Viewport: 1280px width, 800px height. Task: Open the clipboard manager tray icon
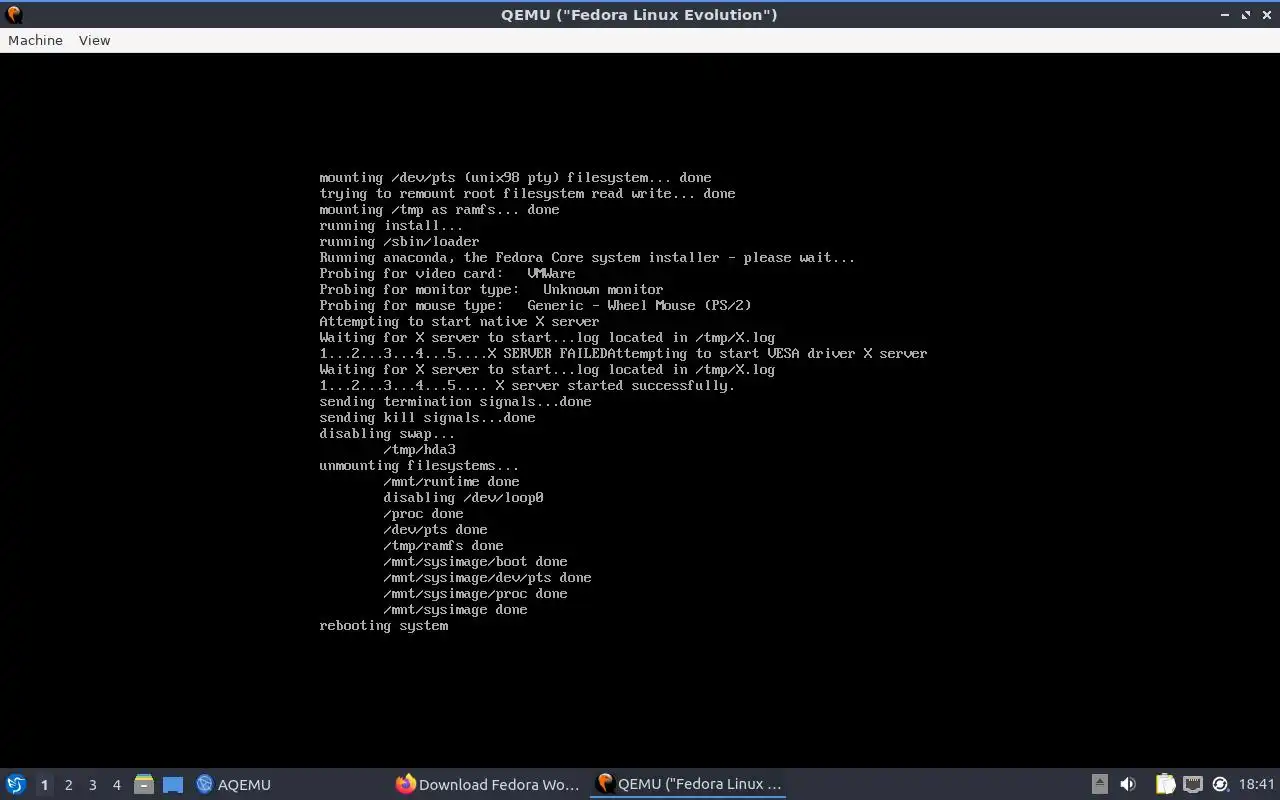tap(1165, 784)
